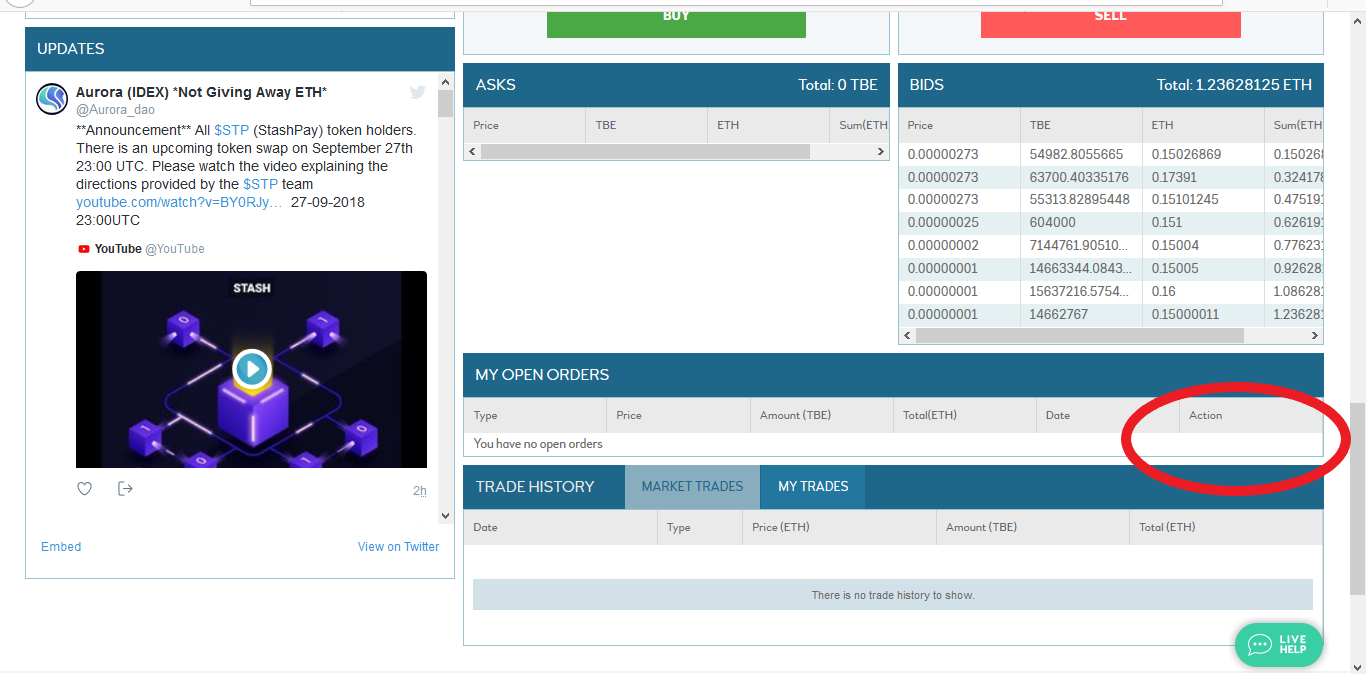Select bid row with 55313.82895448 TBE
1366x674 pixels.
coord(1111,200)
